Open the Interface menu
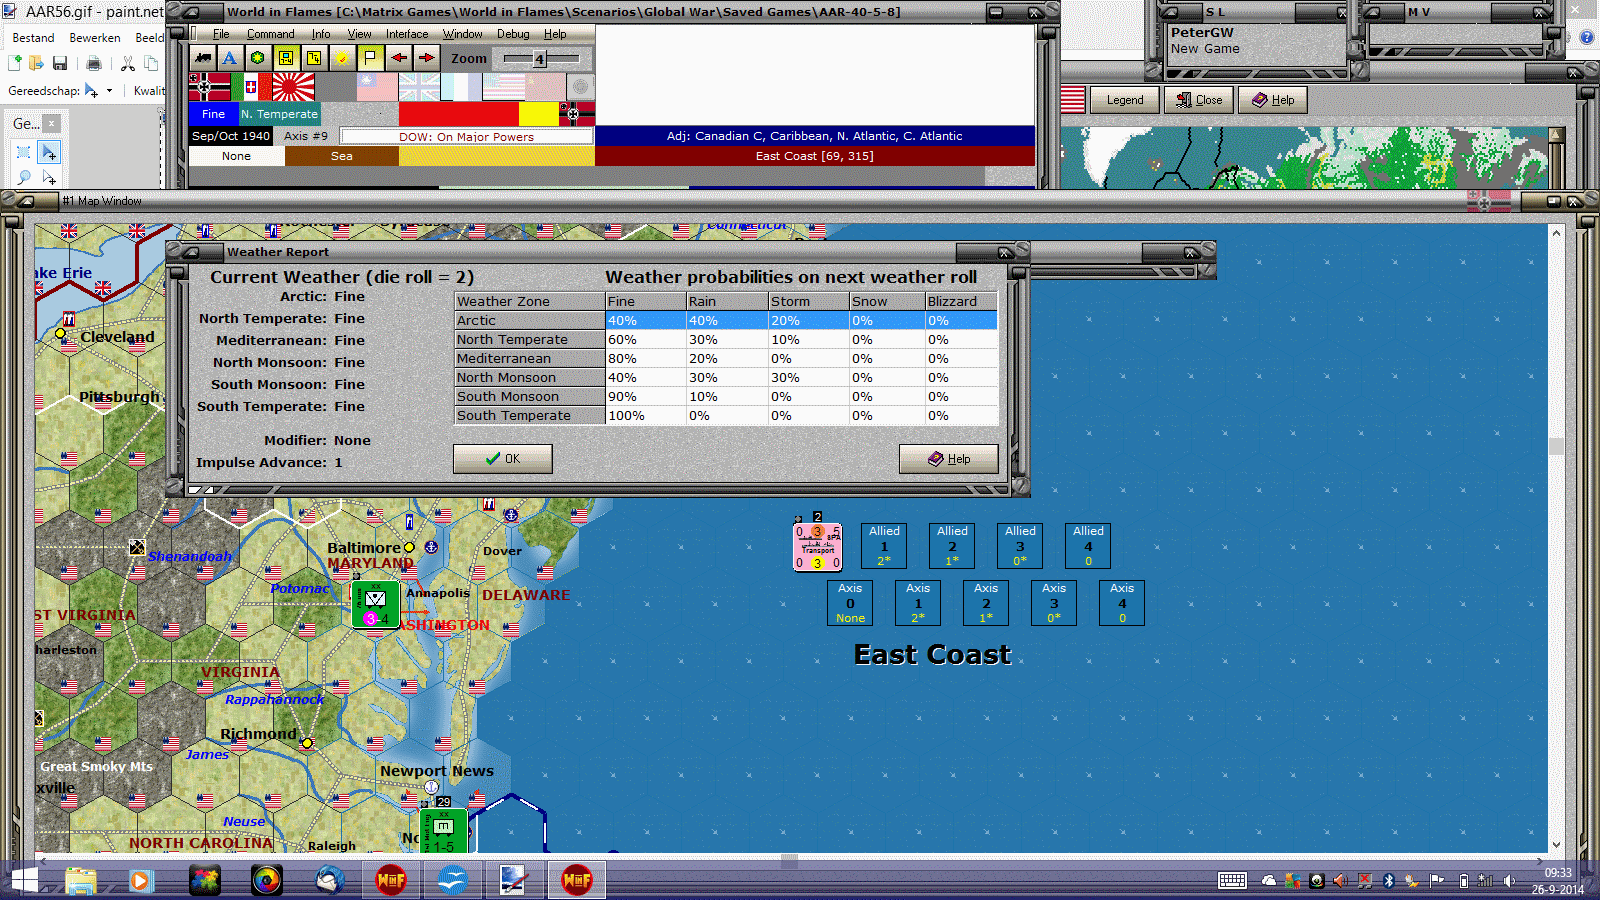Image resolution: width=1600 pixels, height=900 pixels. coord(407,34)
